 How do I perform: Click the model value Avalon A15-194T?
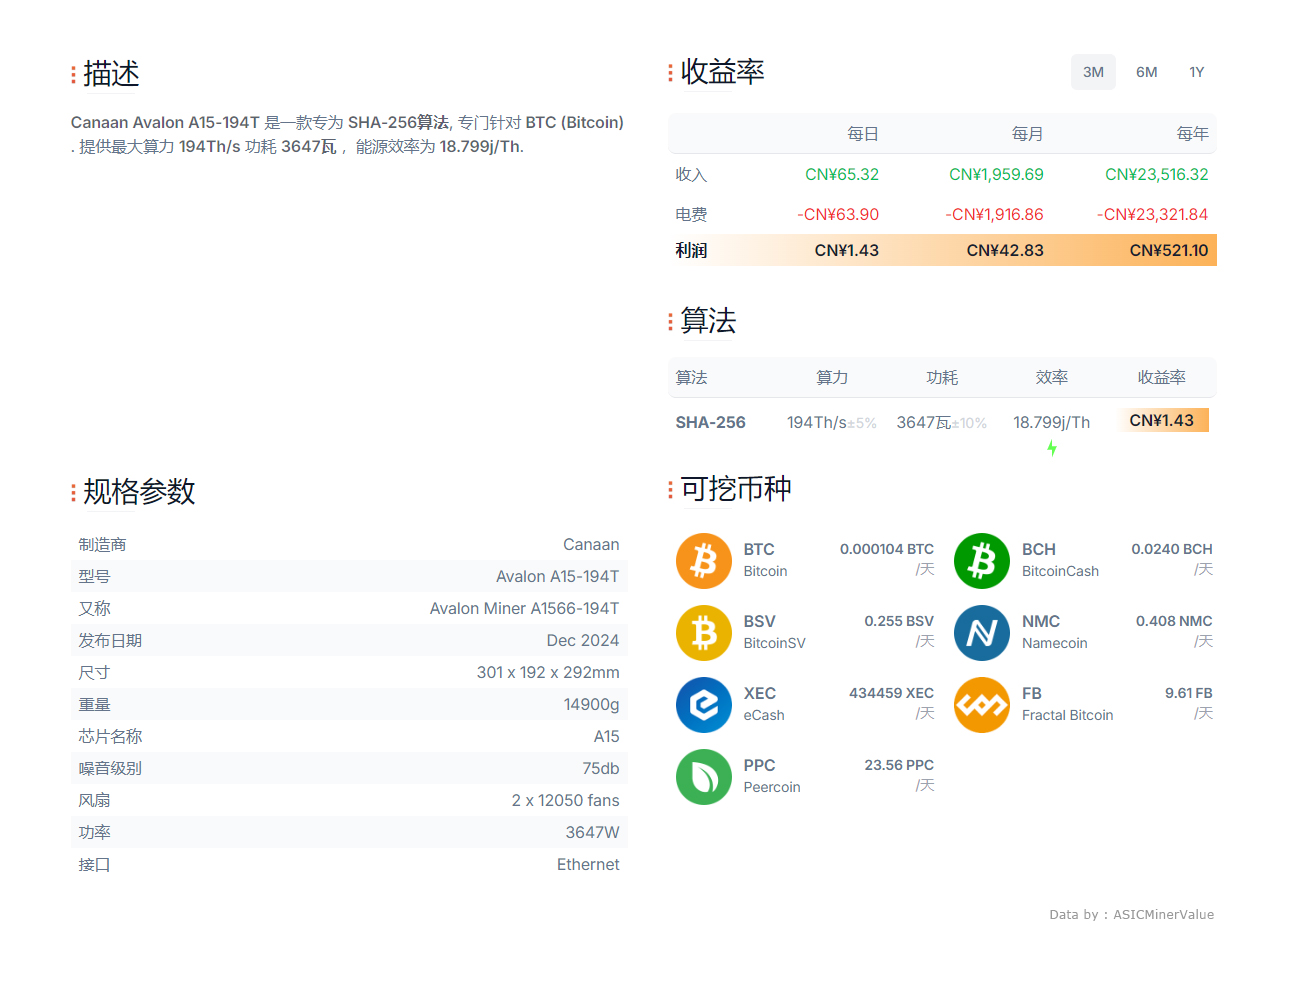point(558,576)
